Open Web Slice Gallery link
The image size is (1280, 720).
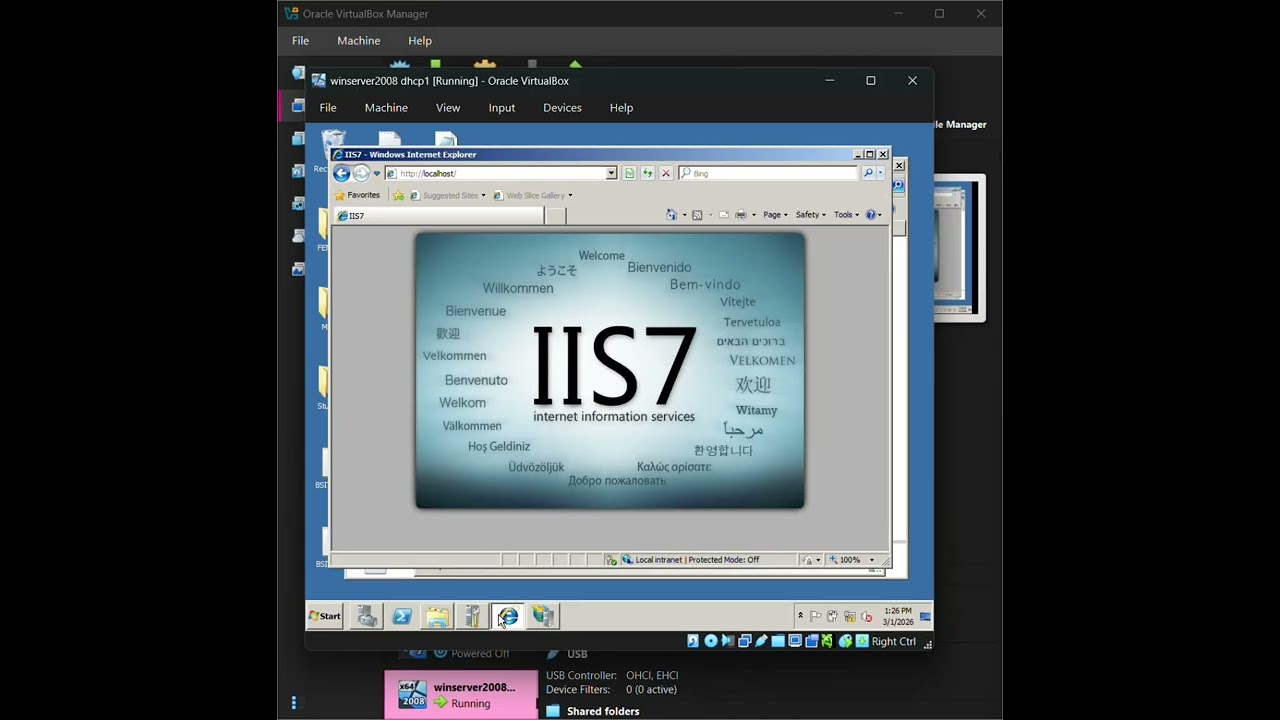(x=534, y=195)
